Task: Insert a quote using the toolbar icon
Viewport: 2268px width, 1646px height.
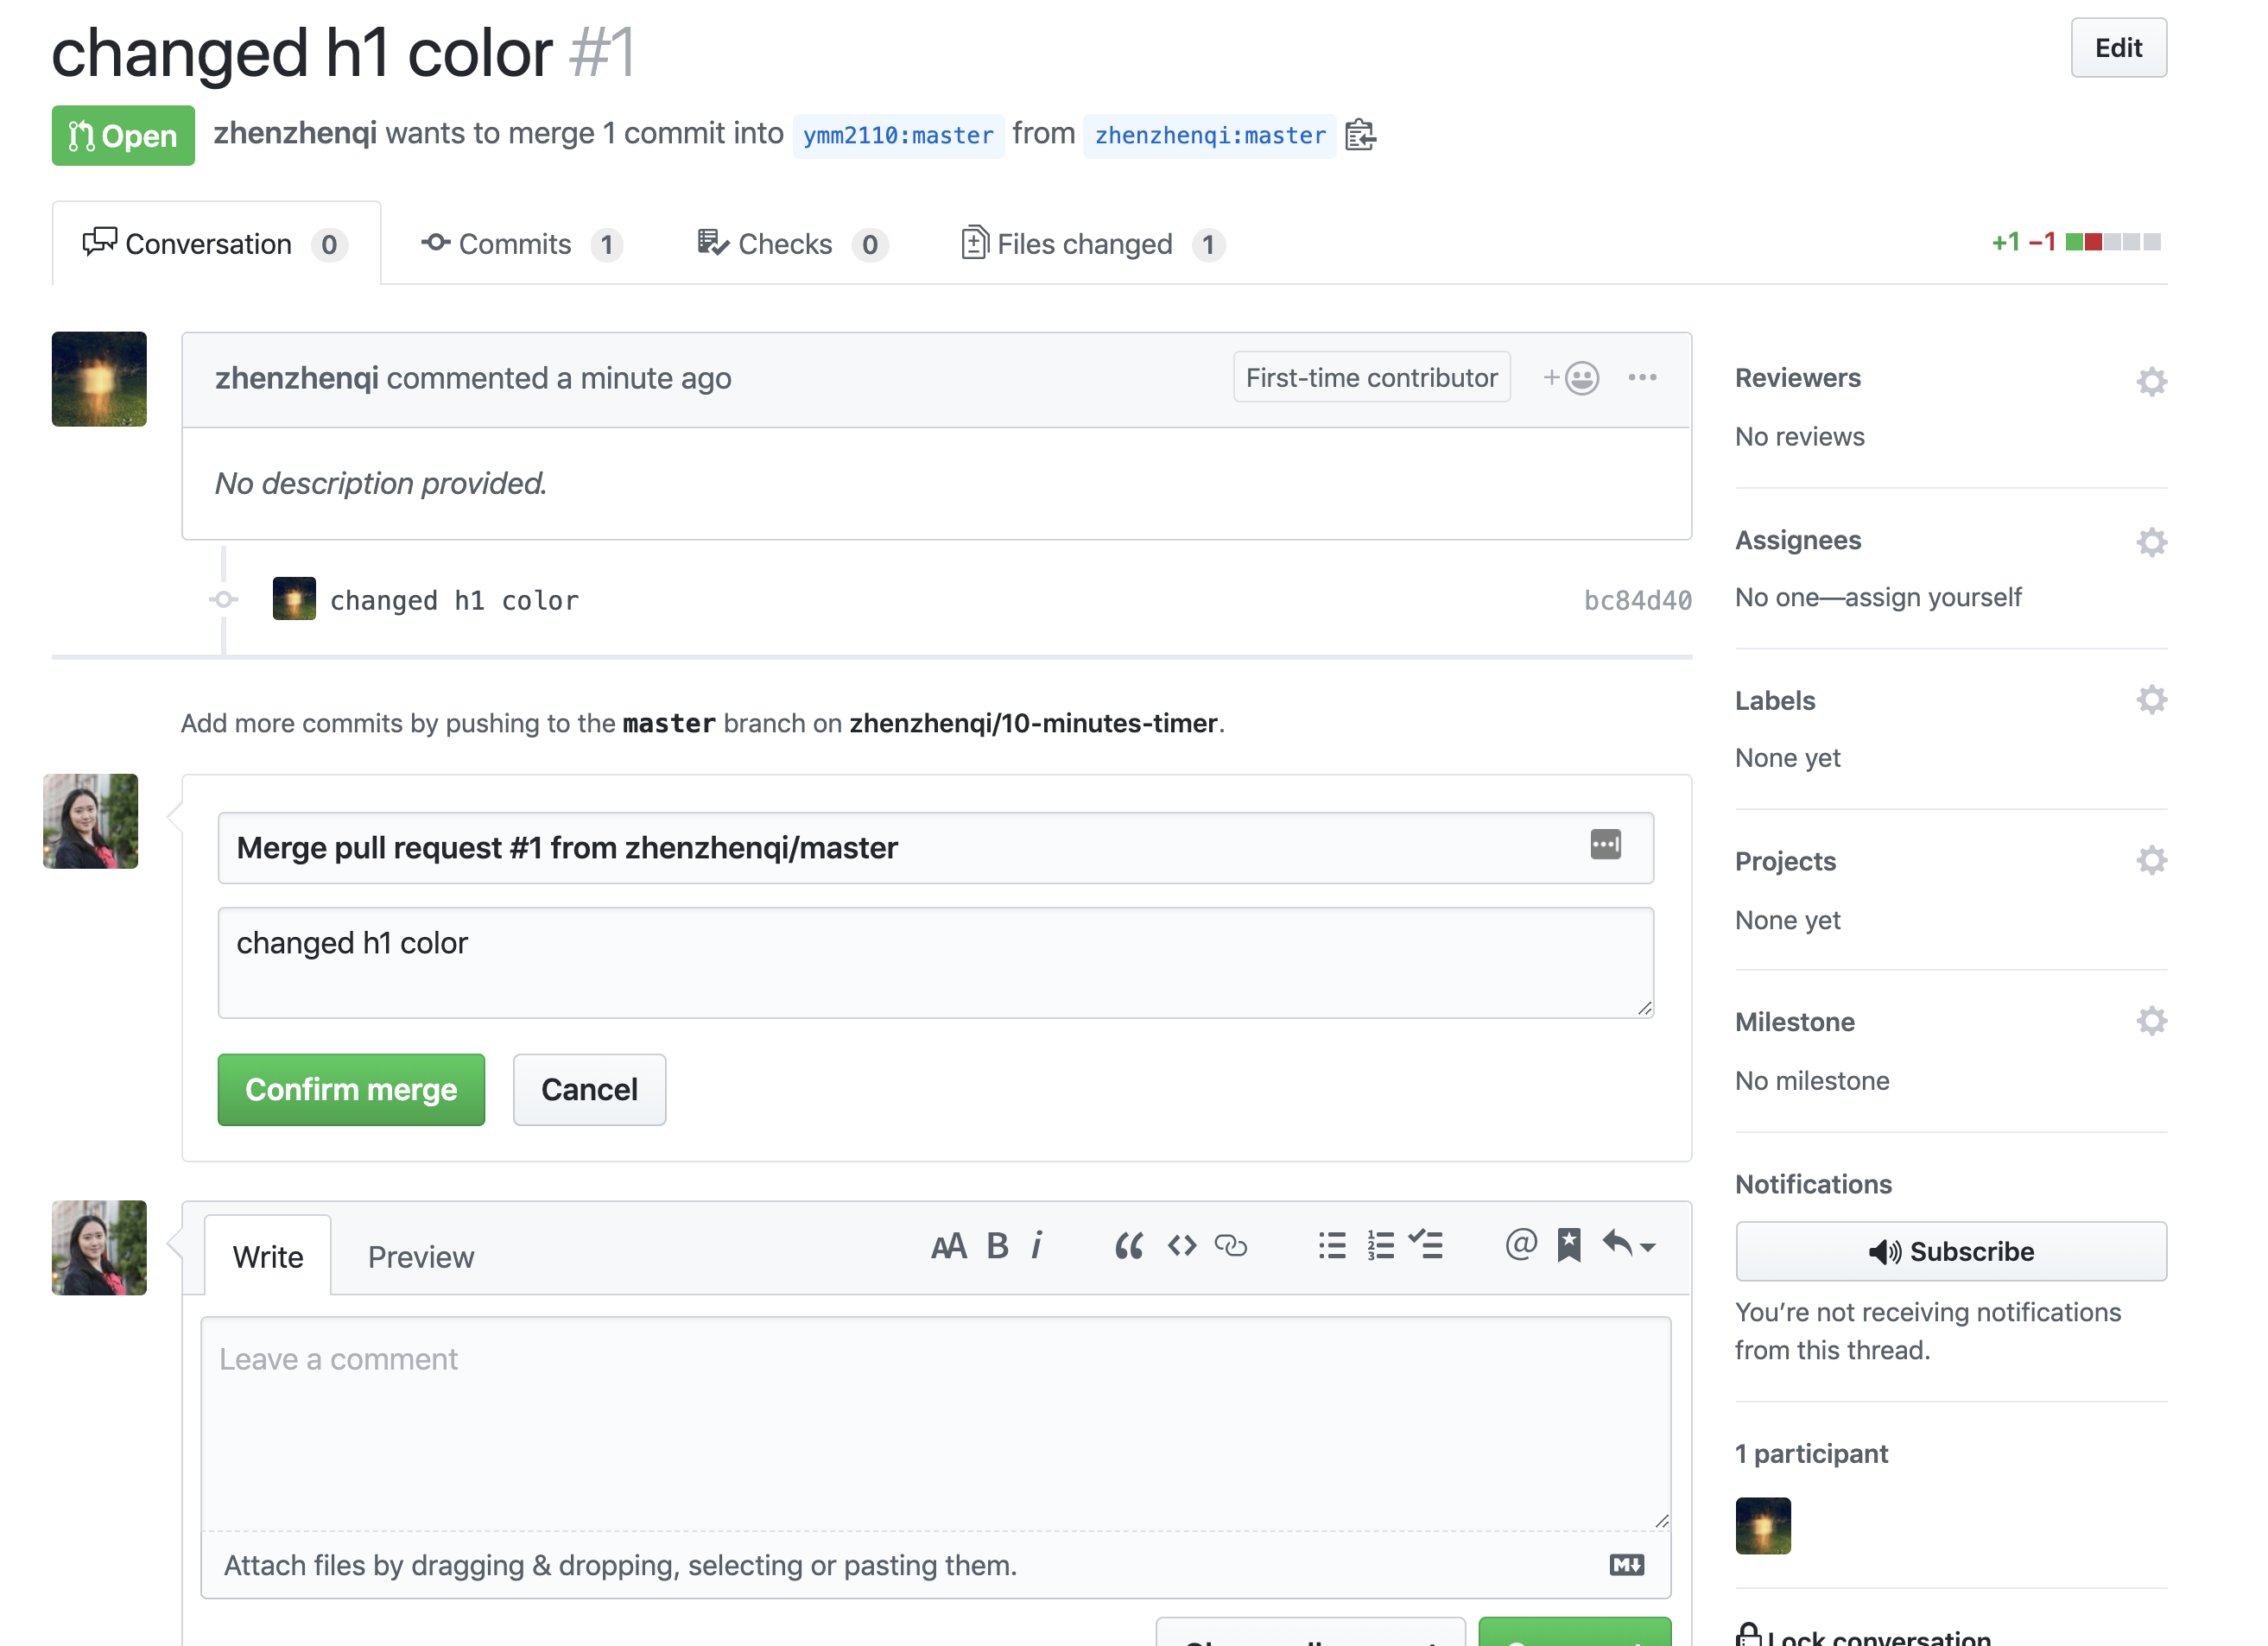Action: click(1129, 1246)
